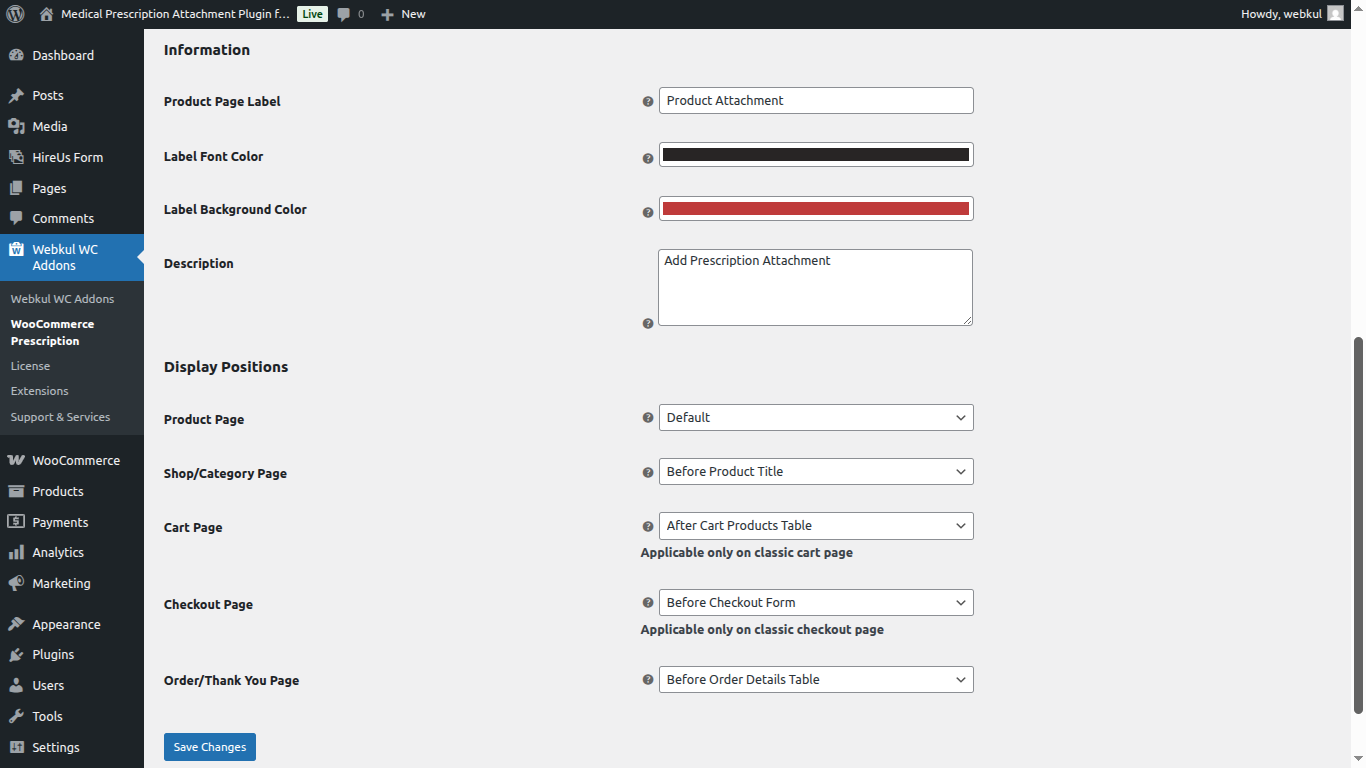Pick a new Label Background Color (red swatch)
Screen dimensions: 1366x768
click(x=816, y=209)
